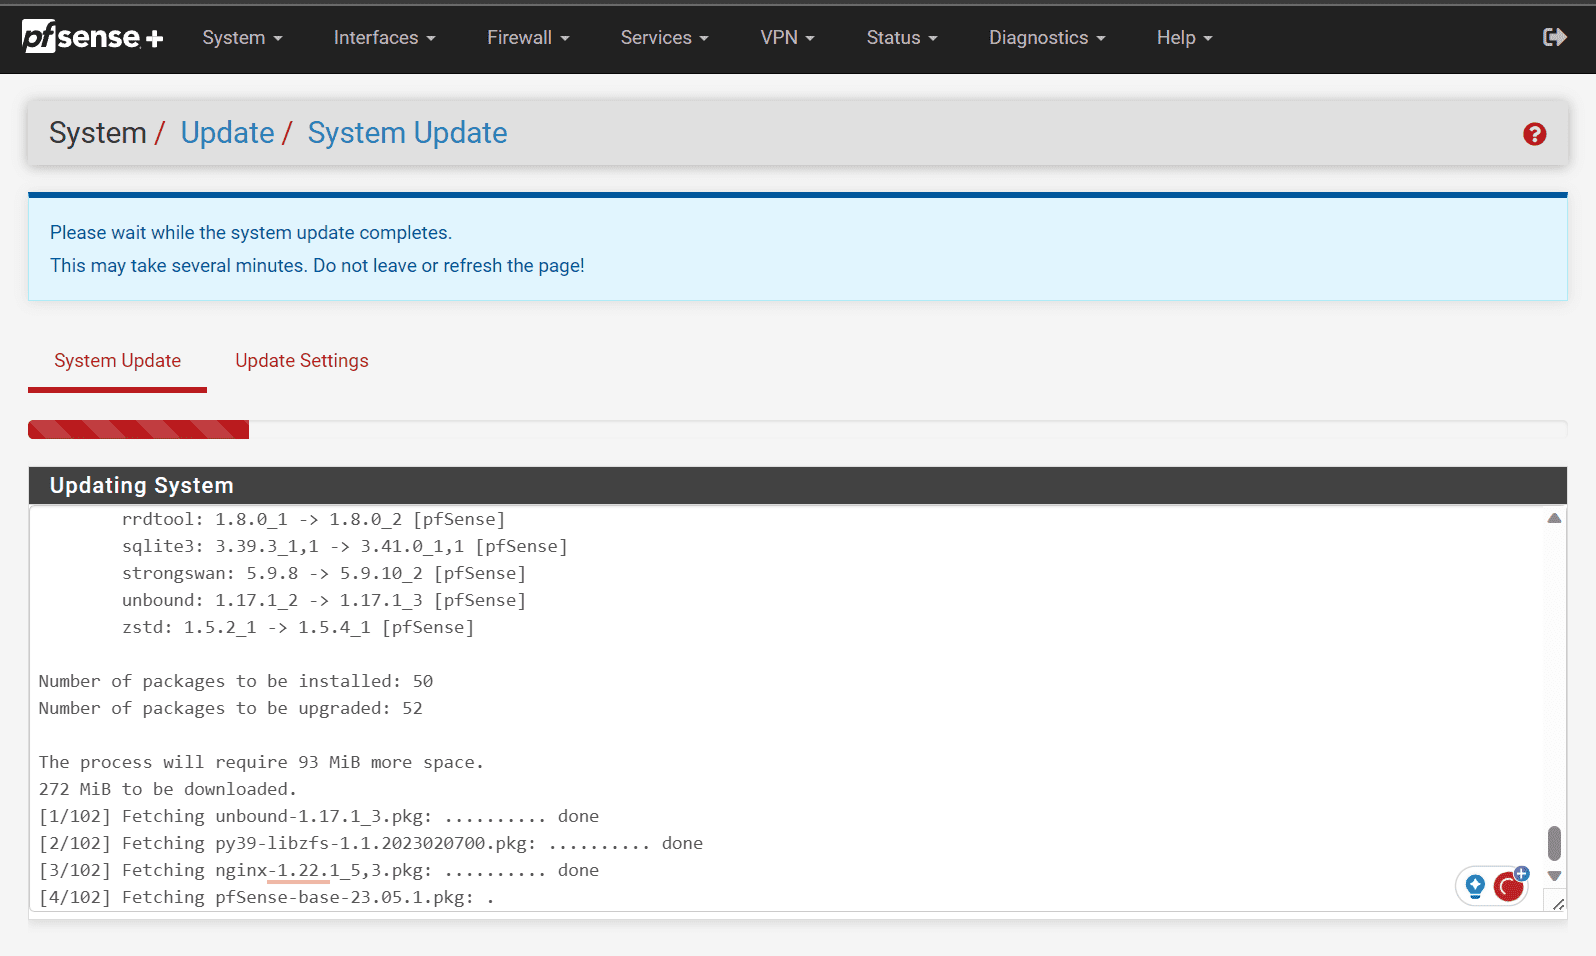
Task: Open the red help question mark icon
Action: pos(1534,134)
